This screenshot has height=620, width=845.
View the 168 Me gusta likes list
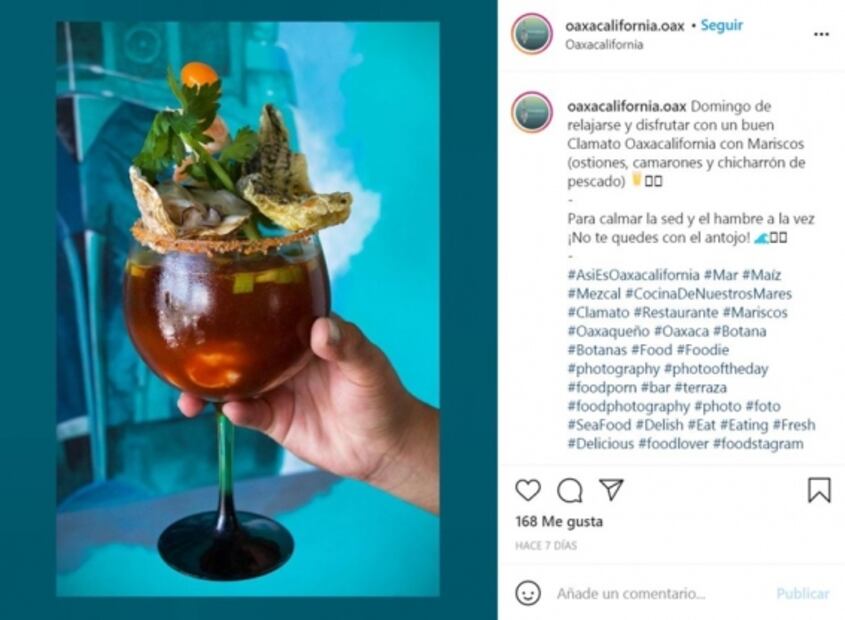pyautogui.click(x=559, y=521)
